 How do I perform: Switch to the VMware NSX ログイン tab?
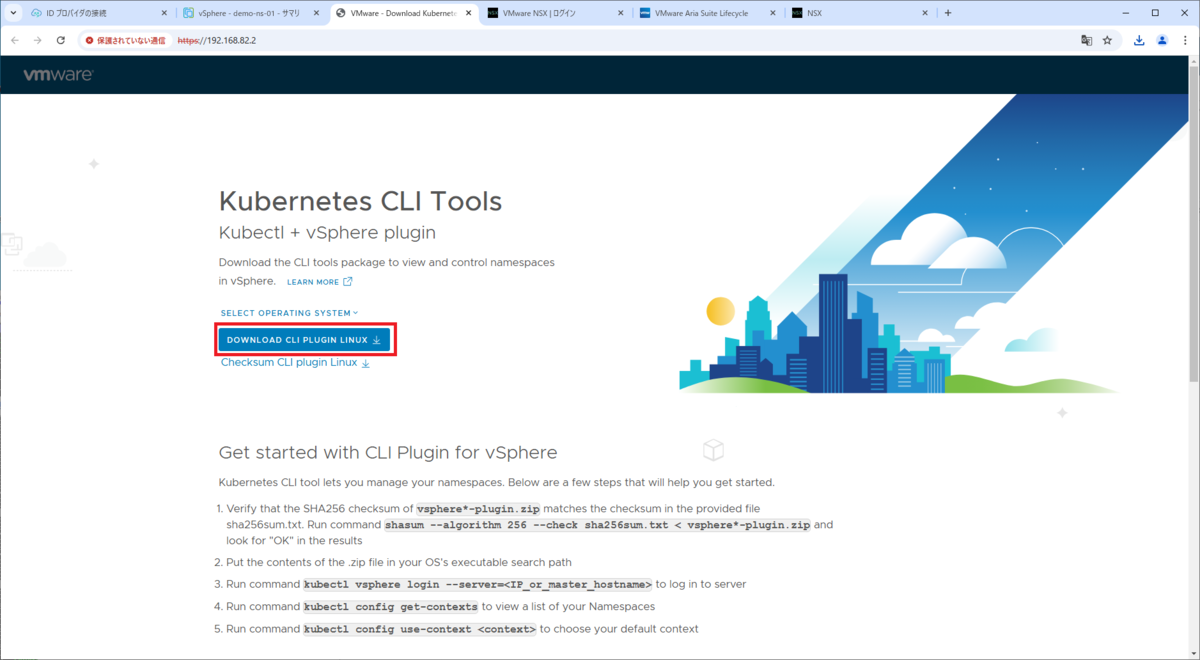[x=555, y=13]
